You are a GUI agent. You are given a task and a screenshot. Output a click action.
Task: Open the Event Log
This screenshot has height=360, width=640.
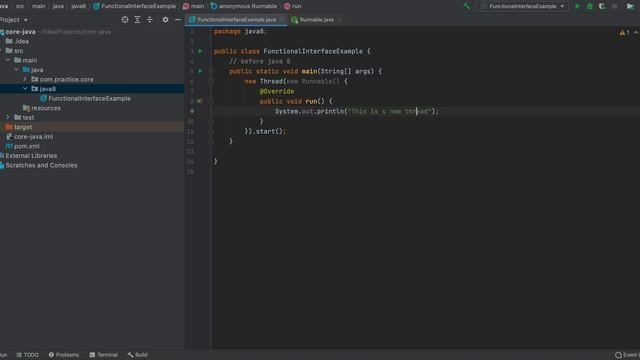pos(627,355)
